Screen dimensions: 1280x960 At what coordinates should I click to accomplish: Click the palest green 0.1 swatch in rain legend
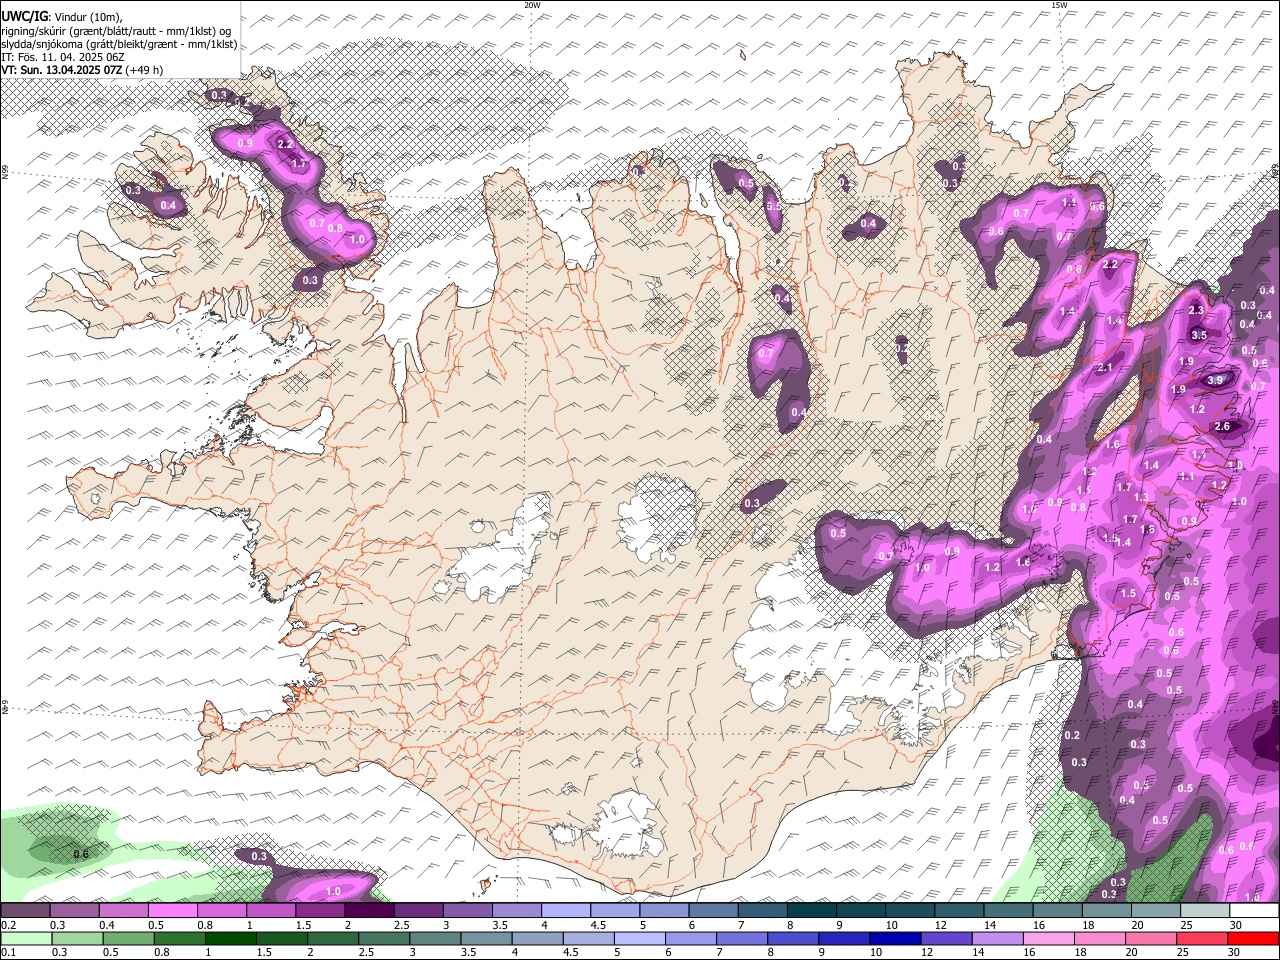tap(25, 938)
